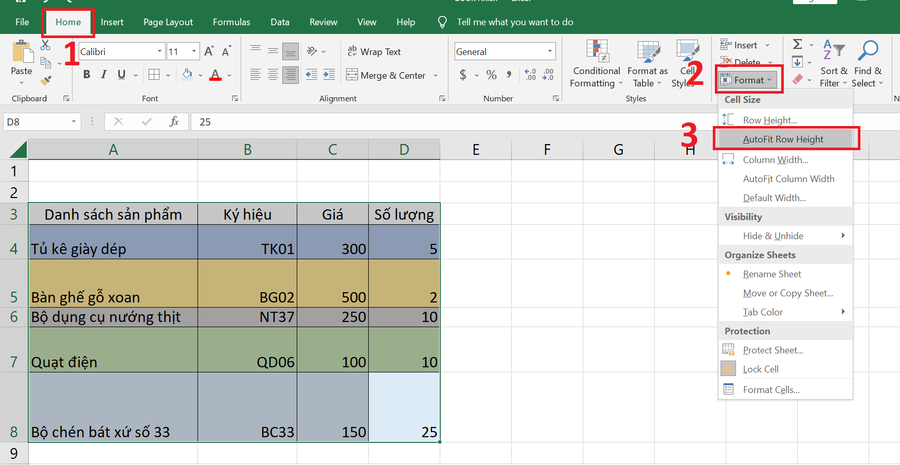Choose AutoFit Row Height
This screenshot has height=465, width=900.
[786, 139]
